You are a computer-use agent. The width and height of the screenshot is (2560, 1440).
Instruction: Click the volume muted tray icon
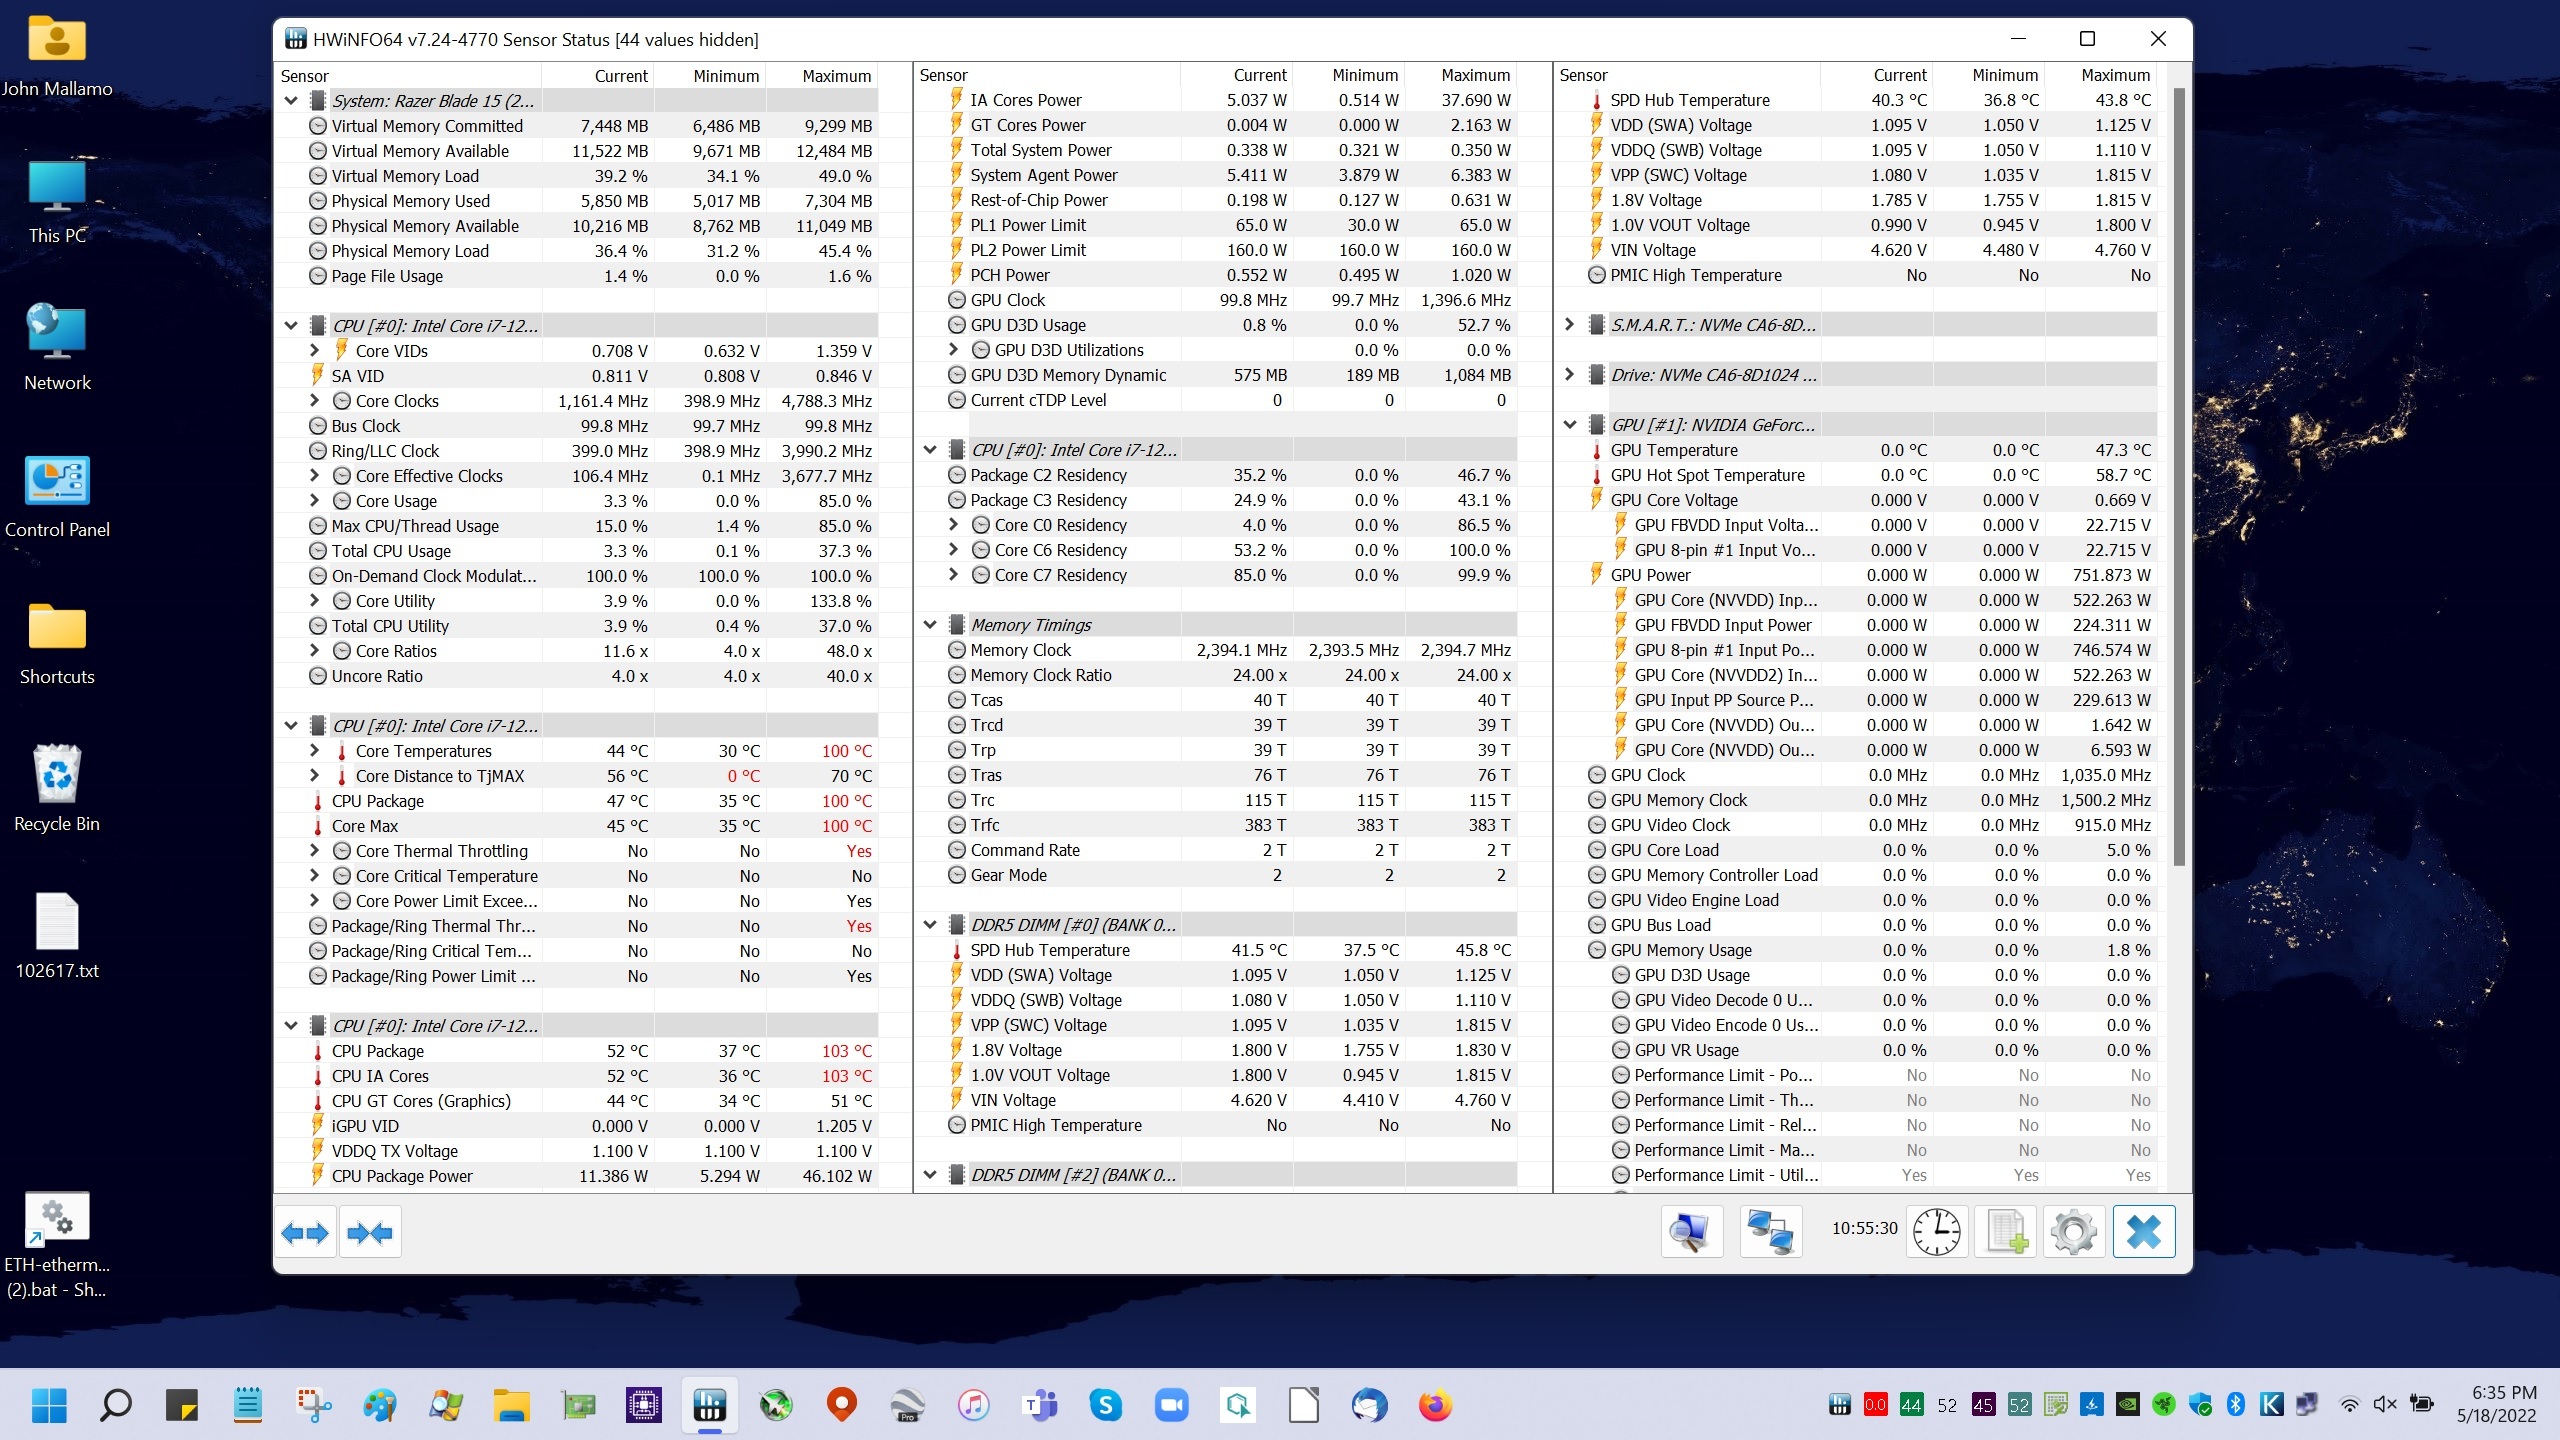pos(2385,1405)
